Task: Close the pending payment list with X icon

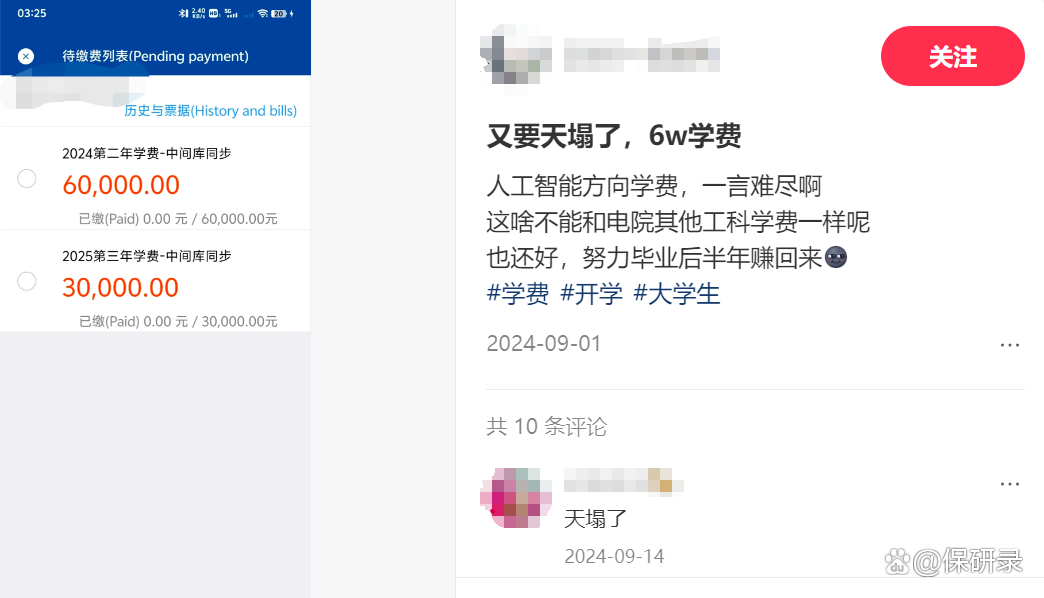Action: point(26,57)
